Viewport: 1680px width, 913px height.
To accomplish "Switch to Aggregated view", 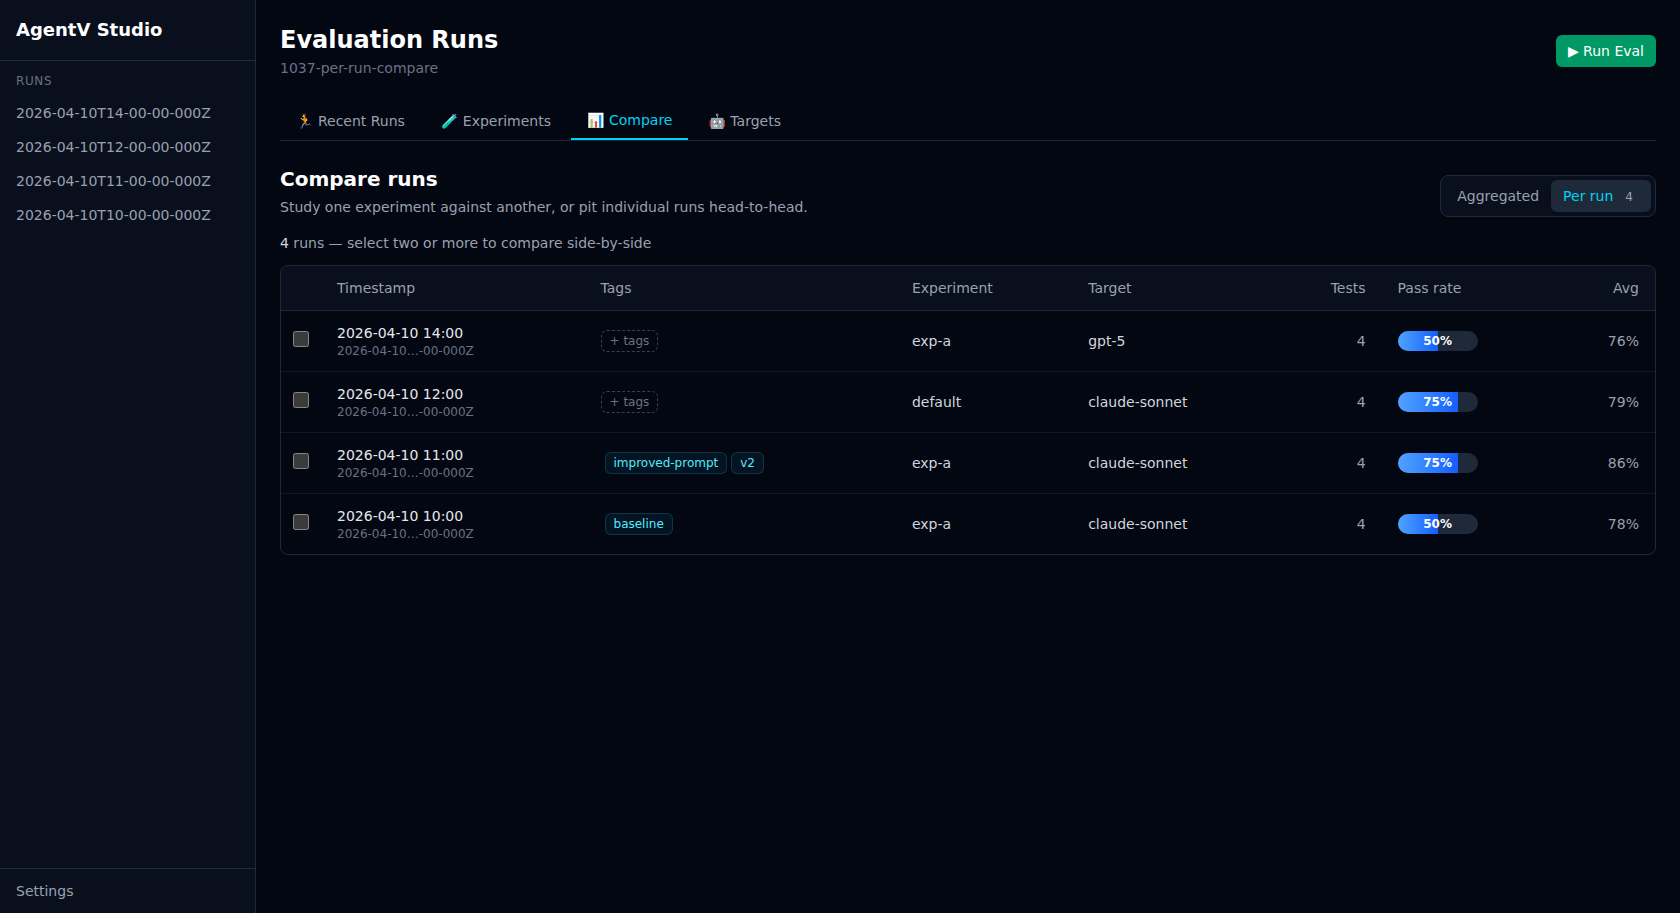I will (1497, 196).
